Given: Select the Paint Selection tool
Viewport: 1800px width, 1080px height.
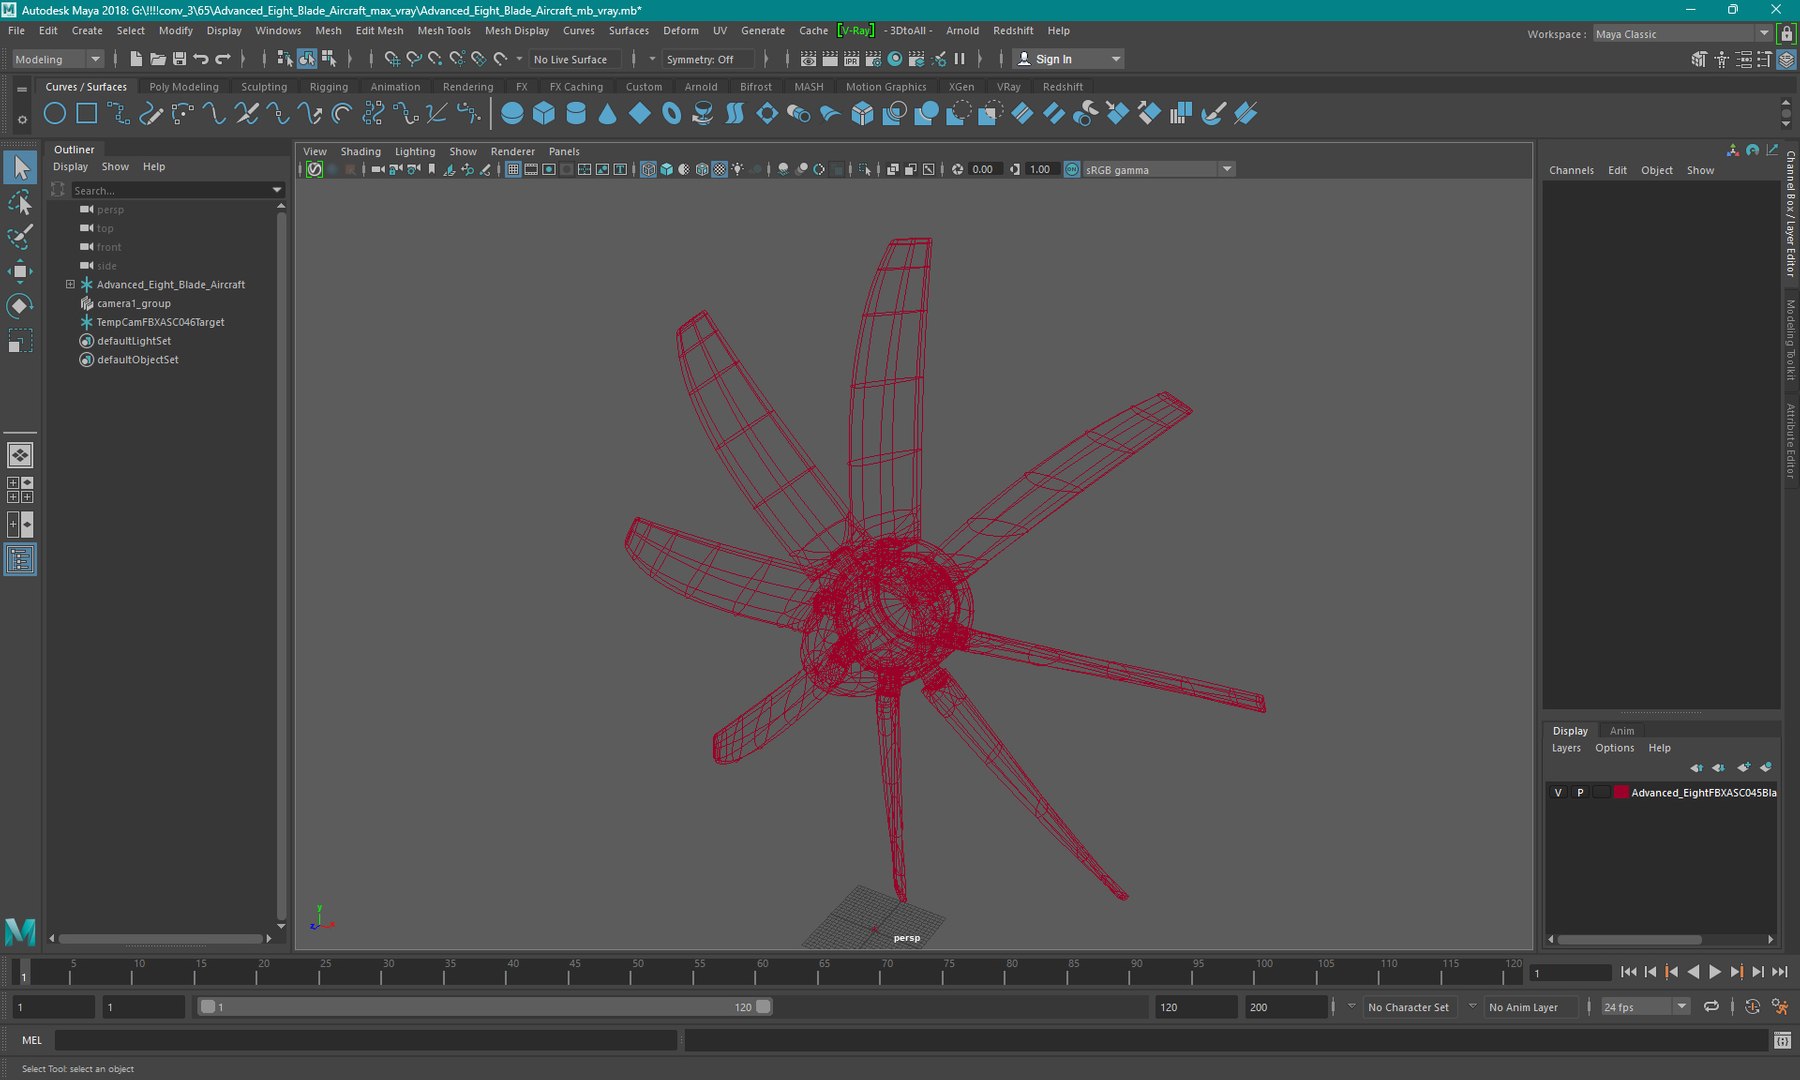Looking at the screenshot, I should 20,237.
